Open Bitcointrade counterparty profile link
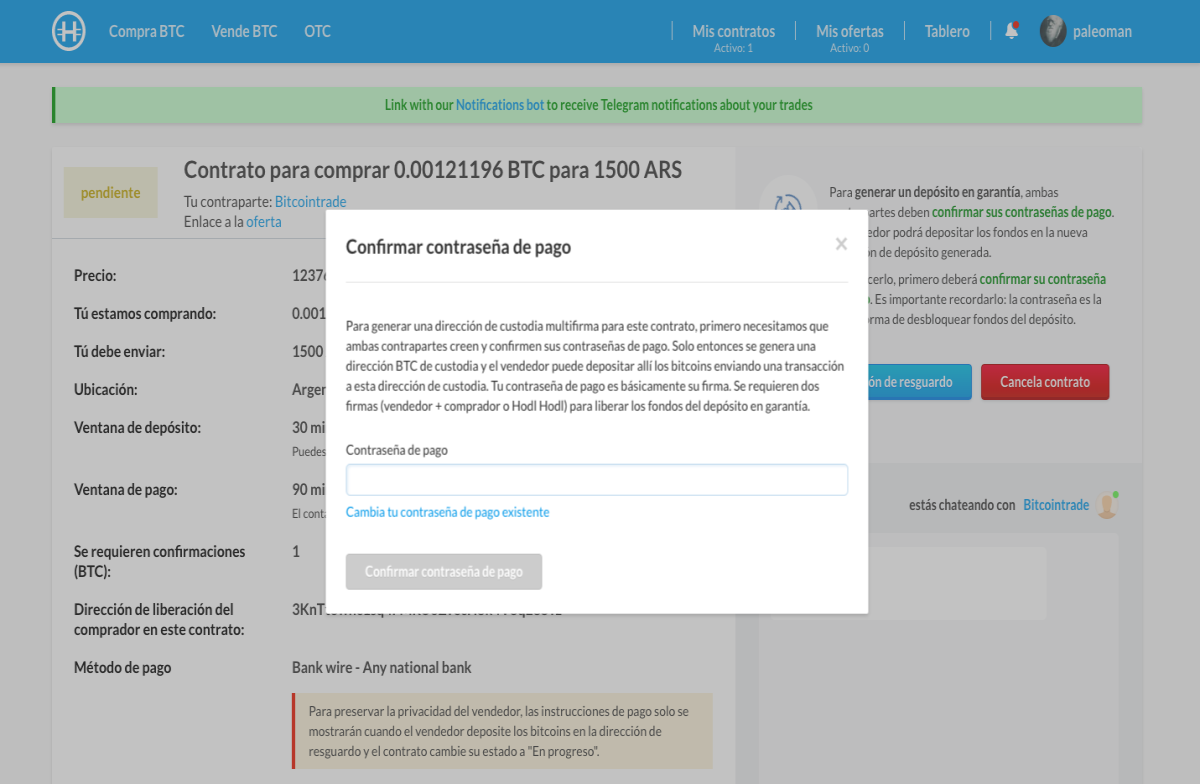1200x784 pixels. point(311,202)
